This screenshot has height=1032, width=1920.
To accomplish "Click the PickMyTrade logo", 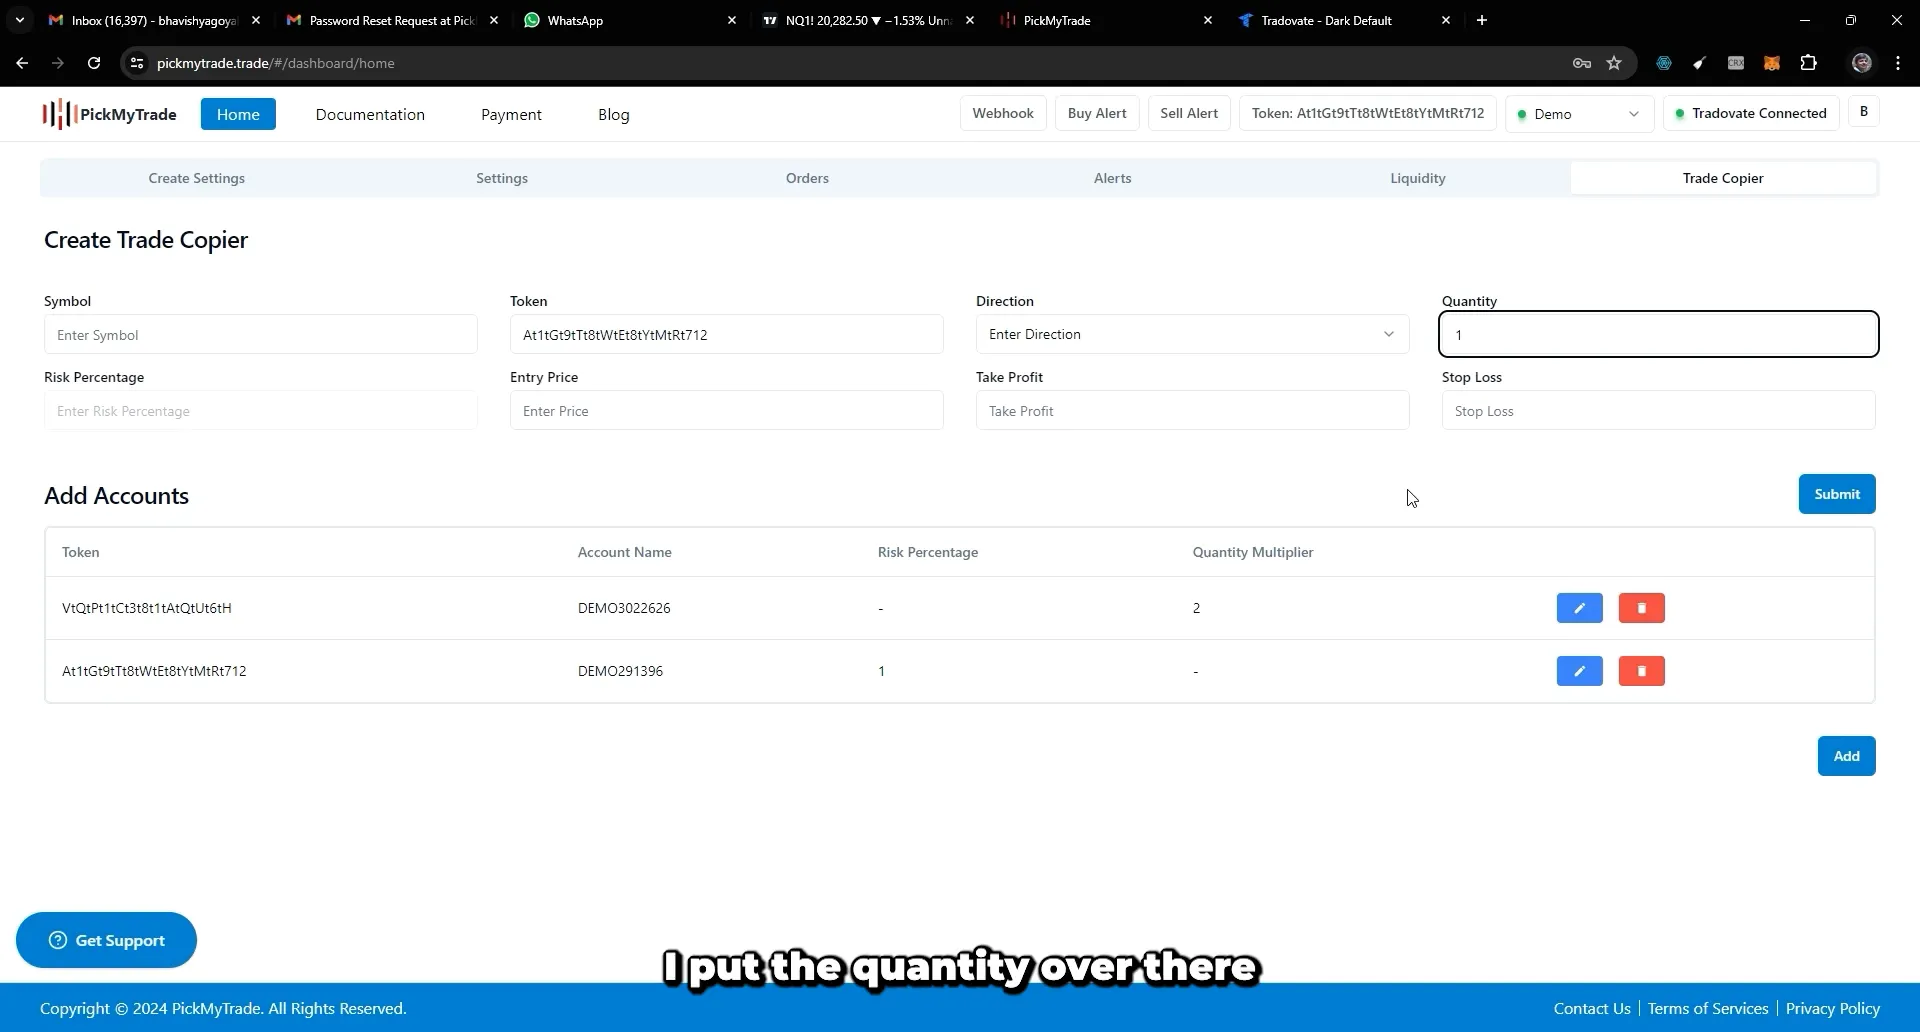I will (x=110, y=114).
